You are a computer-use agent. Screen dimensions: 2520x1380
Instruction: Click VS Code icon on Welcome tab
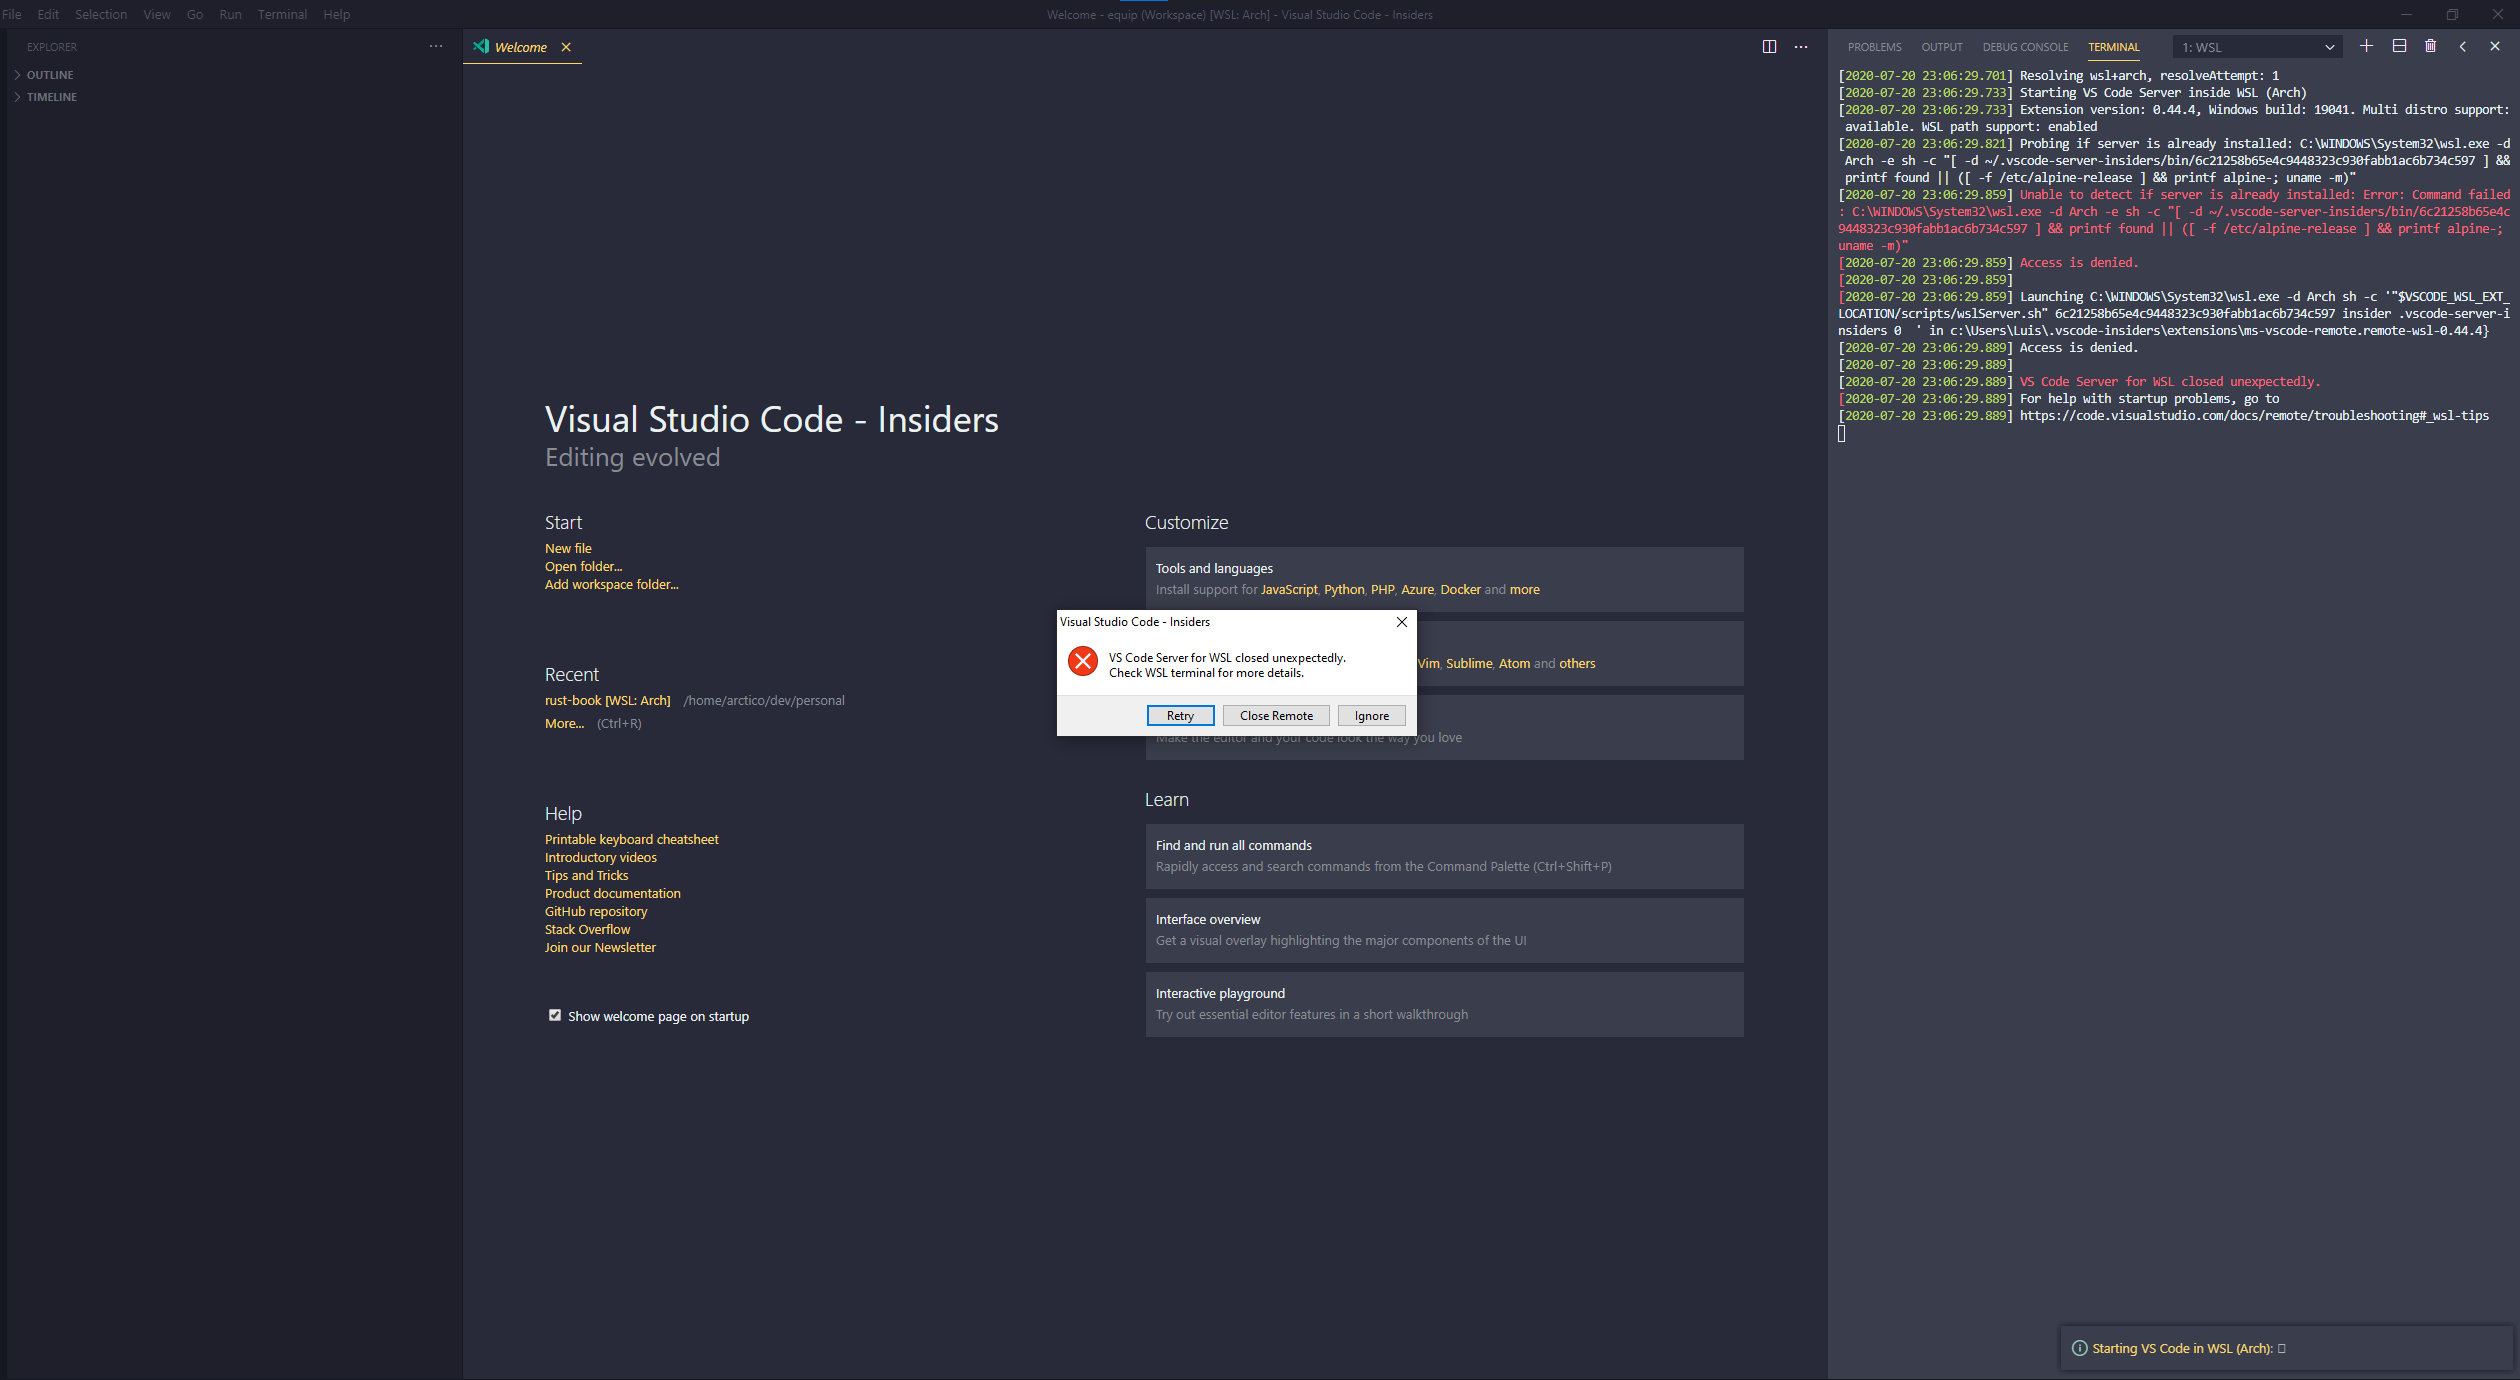point(481,46)
